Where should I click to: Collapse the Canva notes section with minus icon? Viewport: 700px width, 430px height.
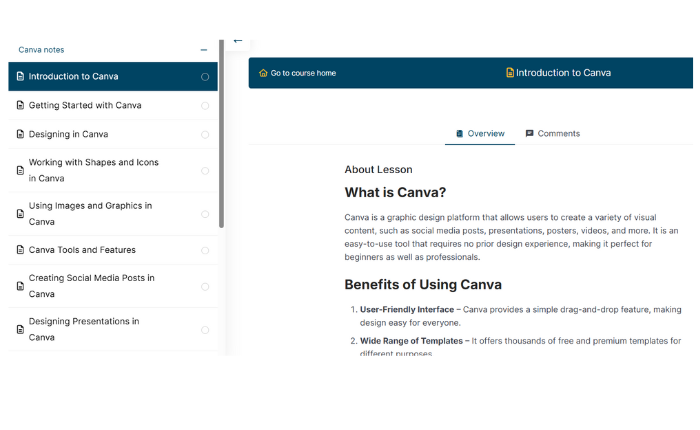tap(204, 50)
